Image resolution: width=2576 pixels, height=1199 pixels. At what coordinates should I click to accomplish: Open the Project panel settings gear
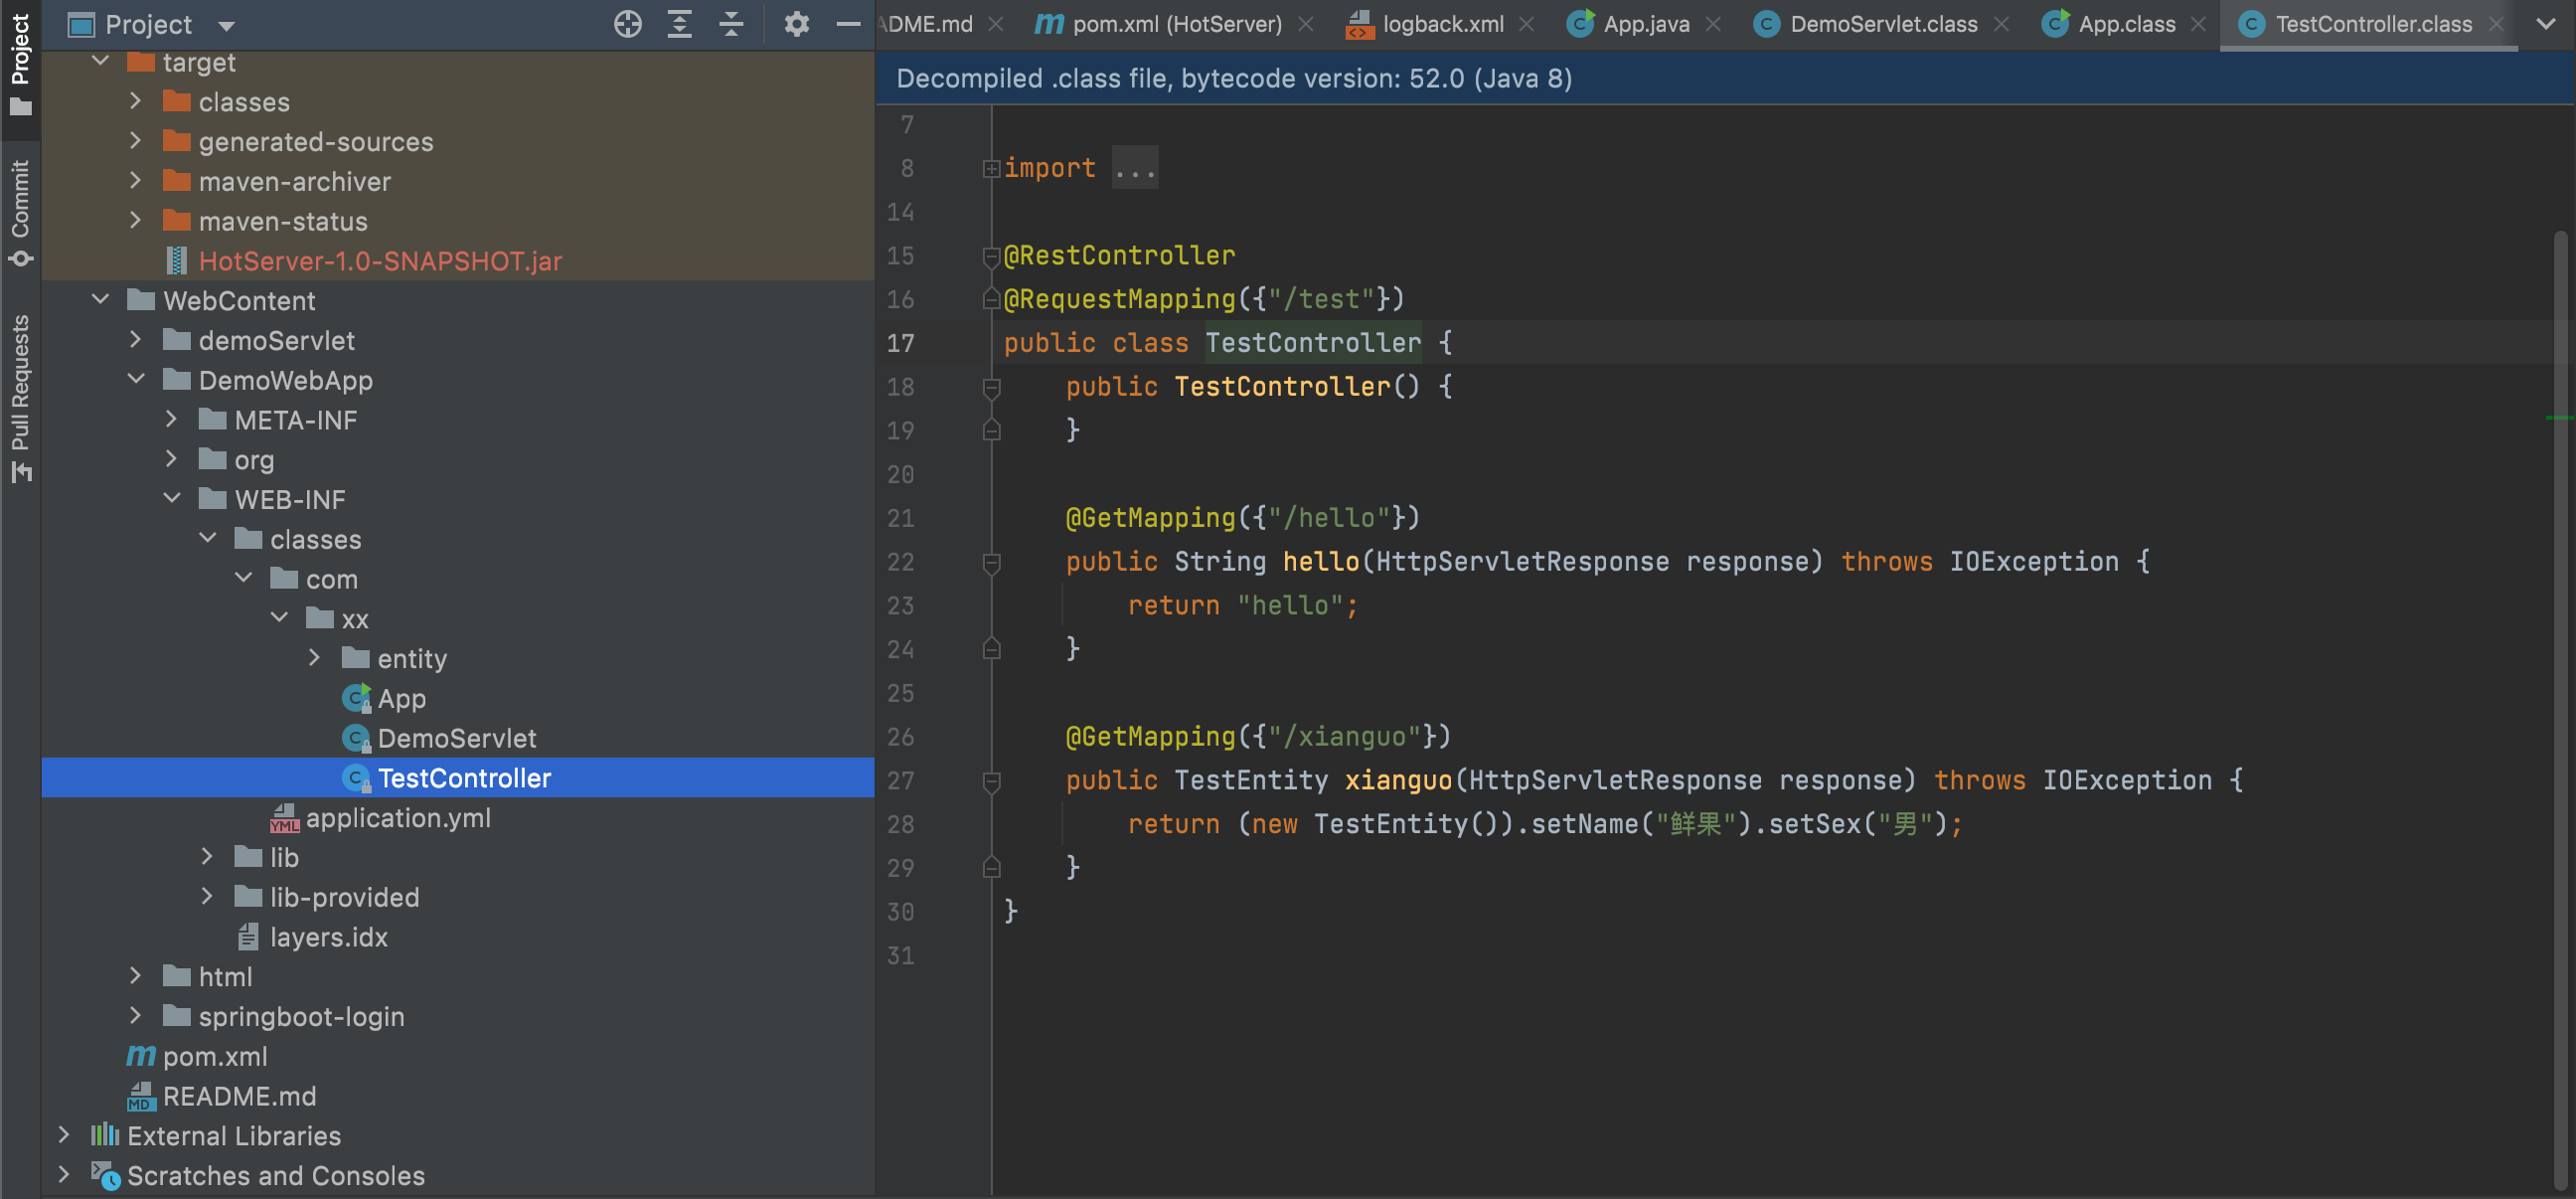pos(796,24)
